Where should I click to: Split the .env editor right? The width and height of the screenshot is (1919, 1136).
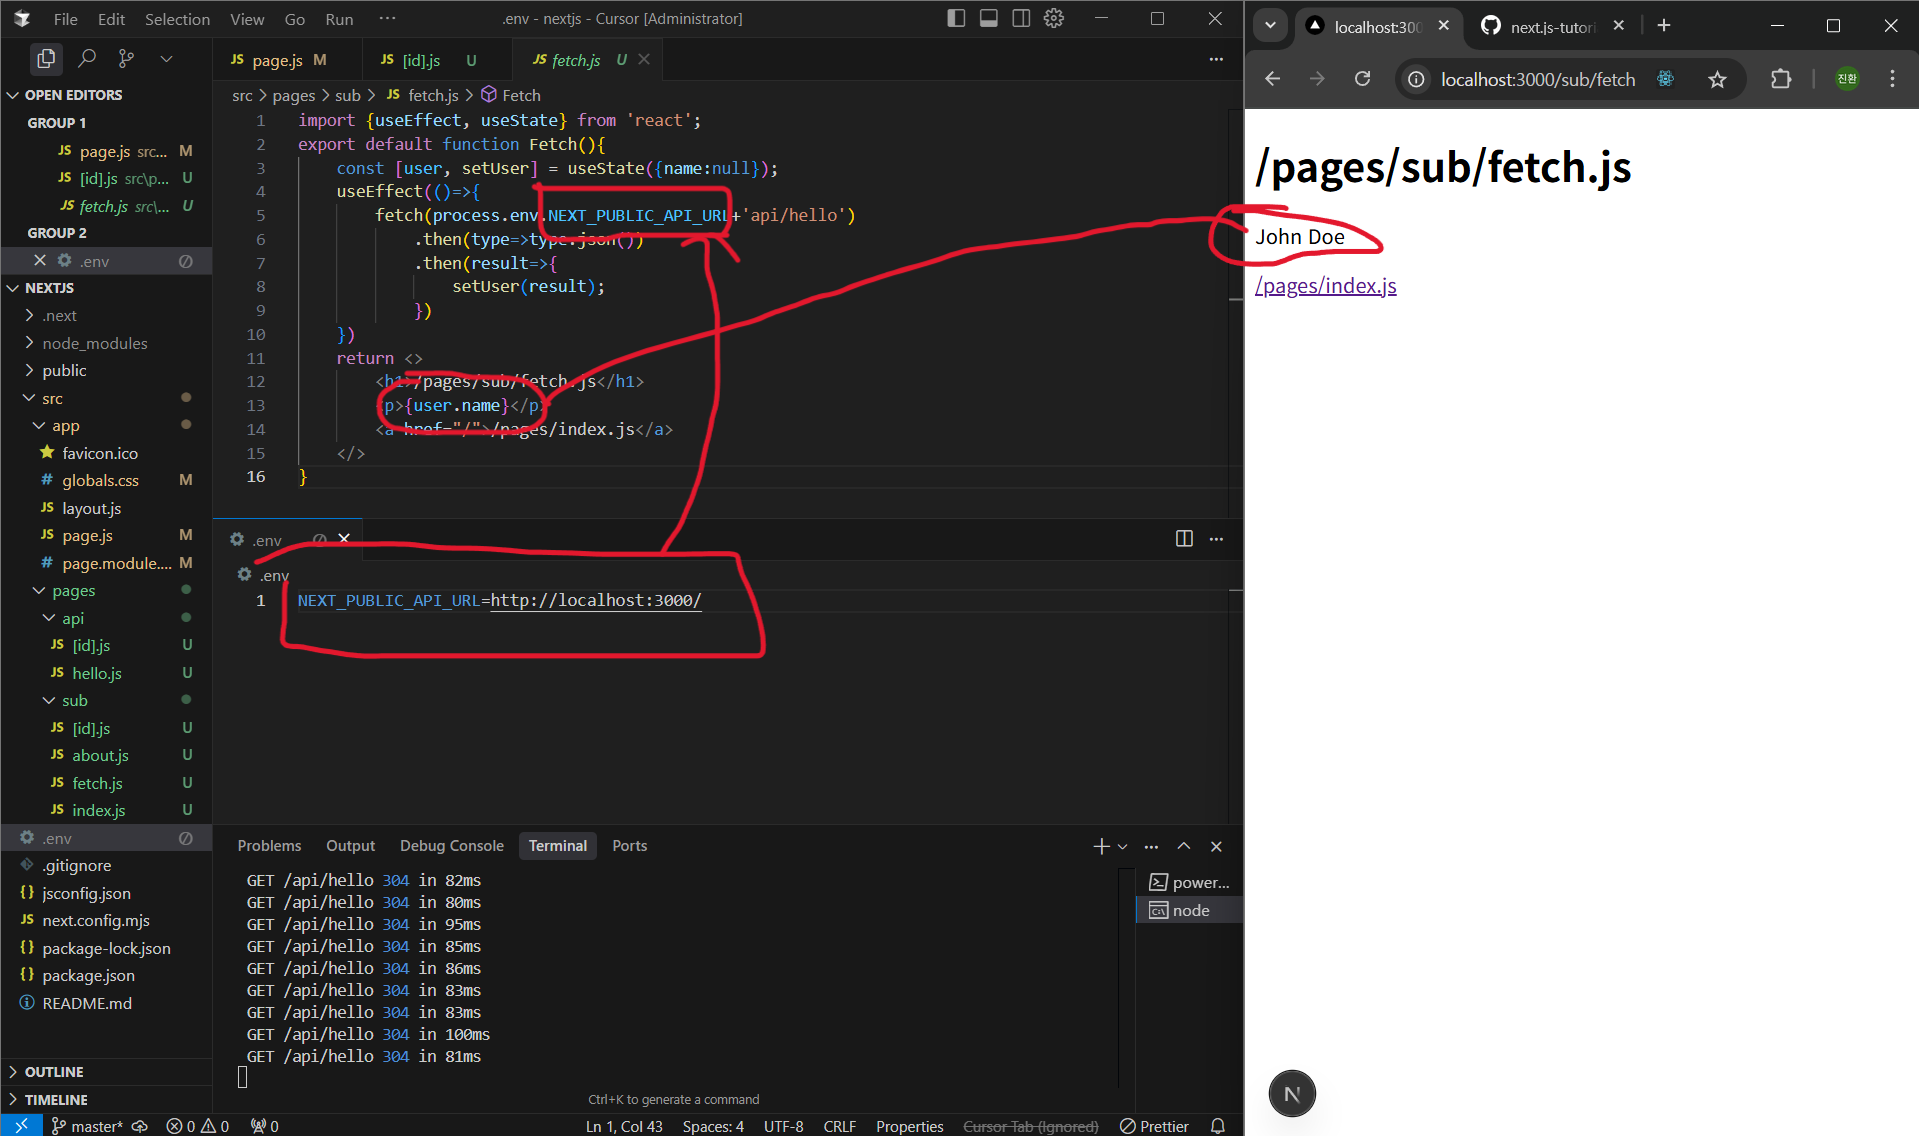click(x=1184, y=539)
